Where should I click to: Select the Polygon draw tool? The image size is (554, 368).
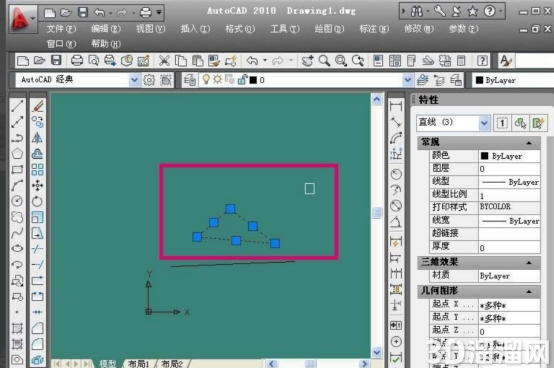coord(17,154)
